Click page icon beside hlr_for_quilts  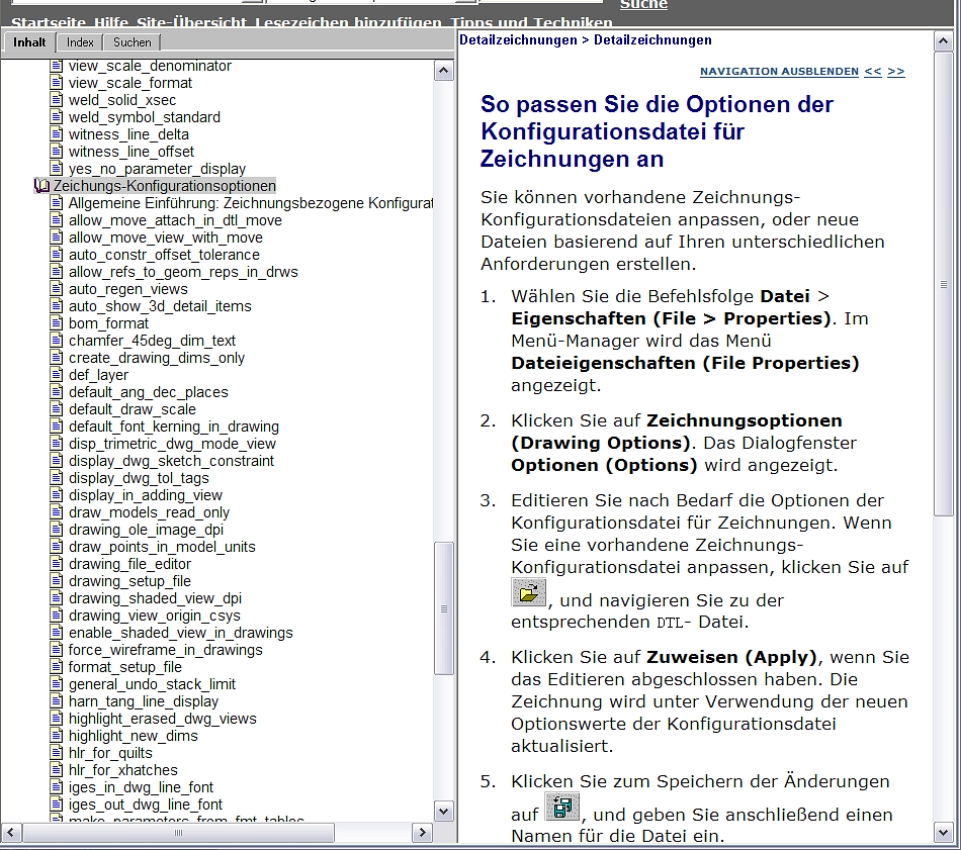tap(56, 753)
